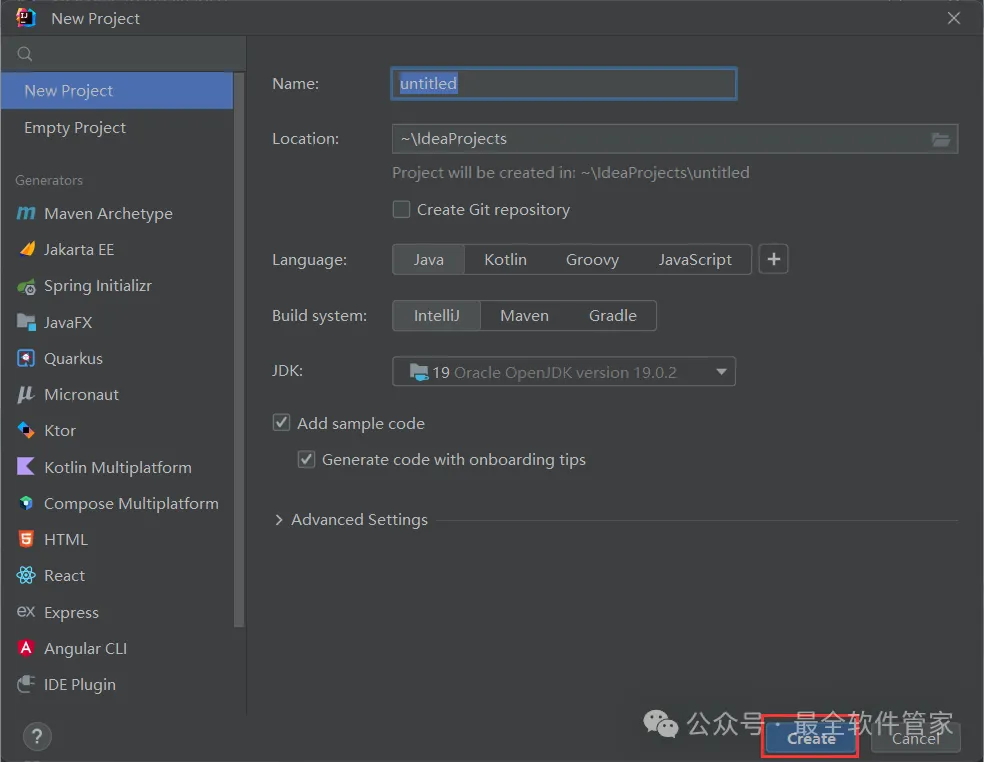
Task: Select Java as the language
Action: (x=429, y=259)
